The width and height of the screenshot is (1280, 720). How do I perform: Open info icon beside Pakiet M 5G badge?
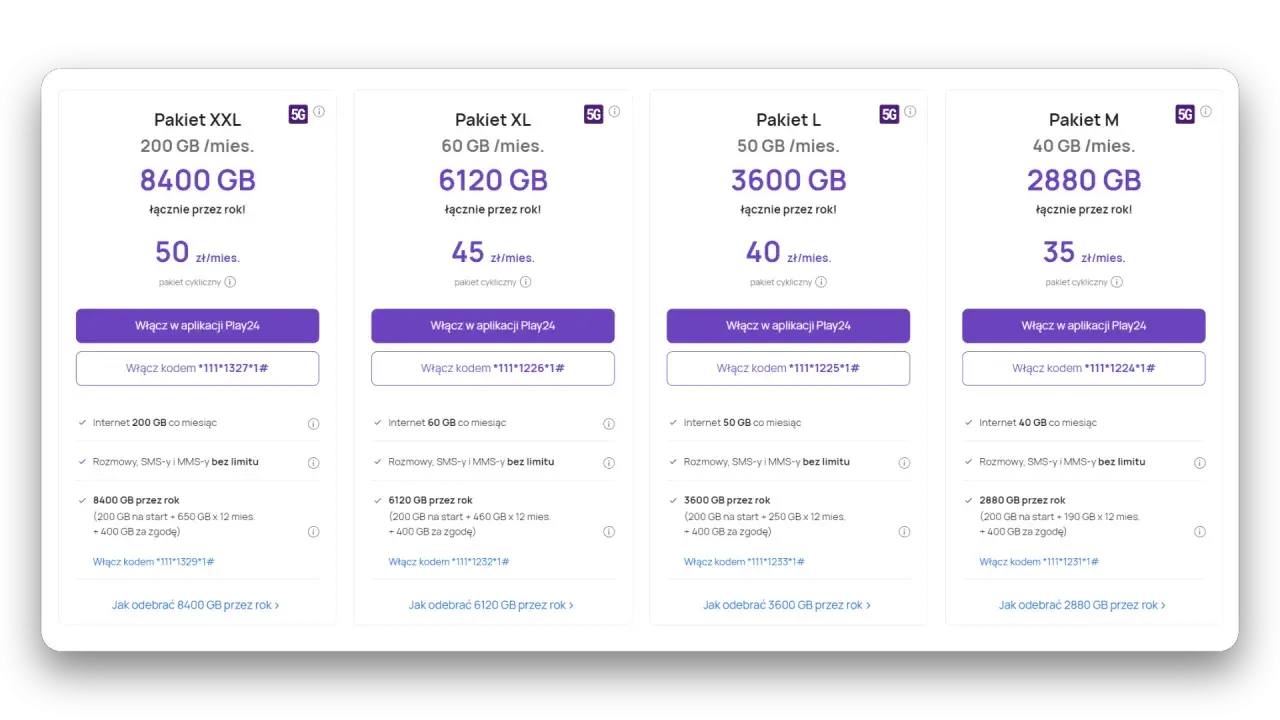click(x=1206, y=112)
